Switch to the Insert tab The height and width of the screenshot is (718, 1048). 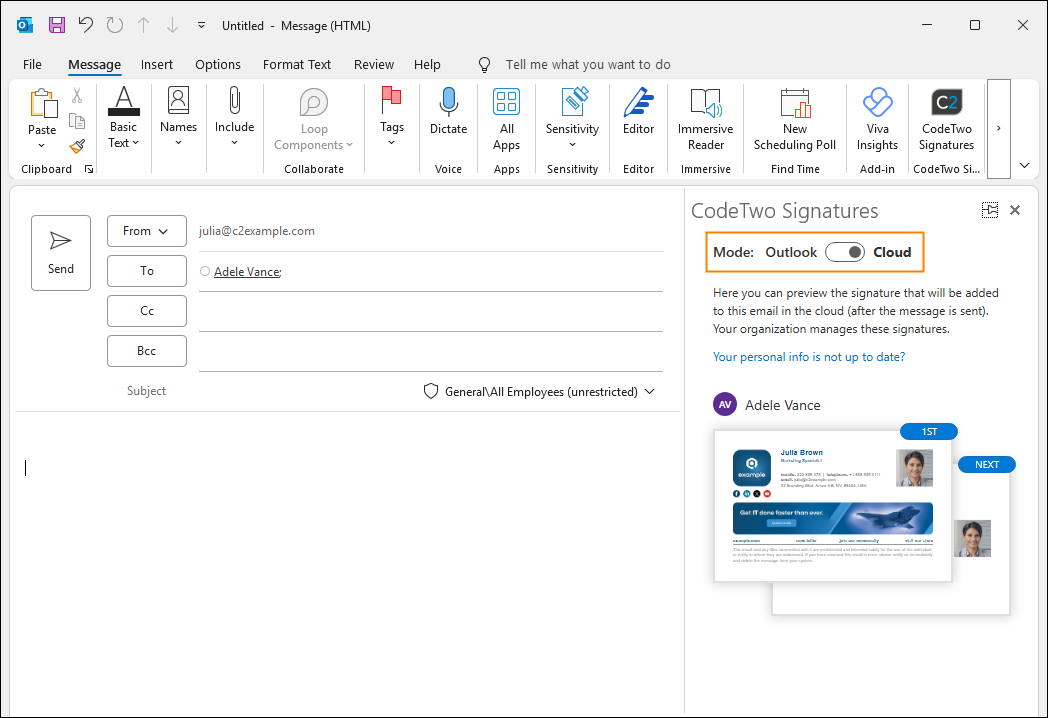click(x=156, y=64)
